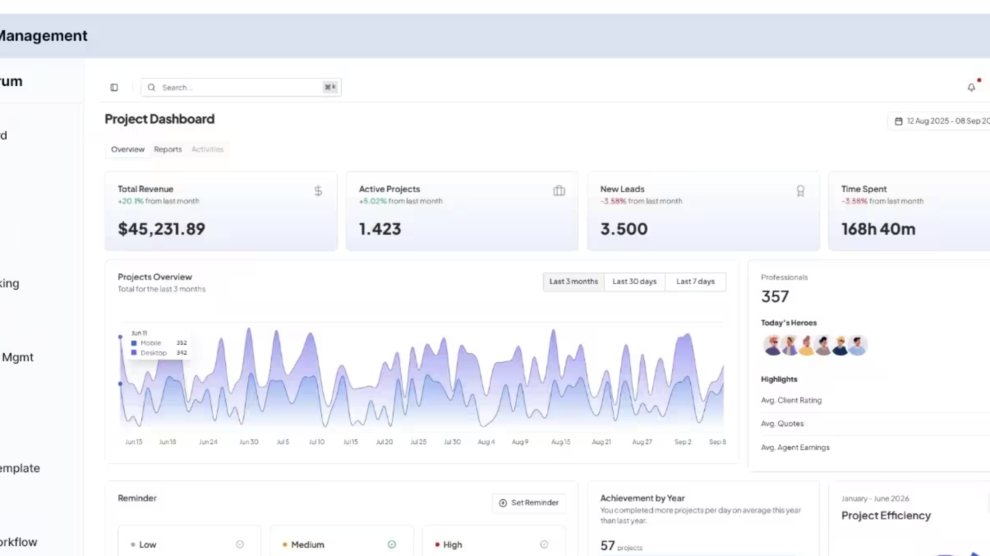Click the briefcase icon in Active Projects
The image size is (990, 556).
(x=559, y=191)
